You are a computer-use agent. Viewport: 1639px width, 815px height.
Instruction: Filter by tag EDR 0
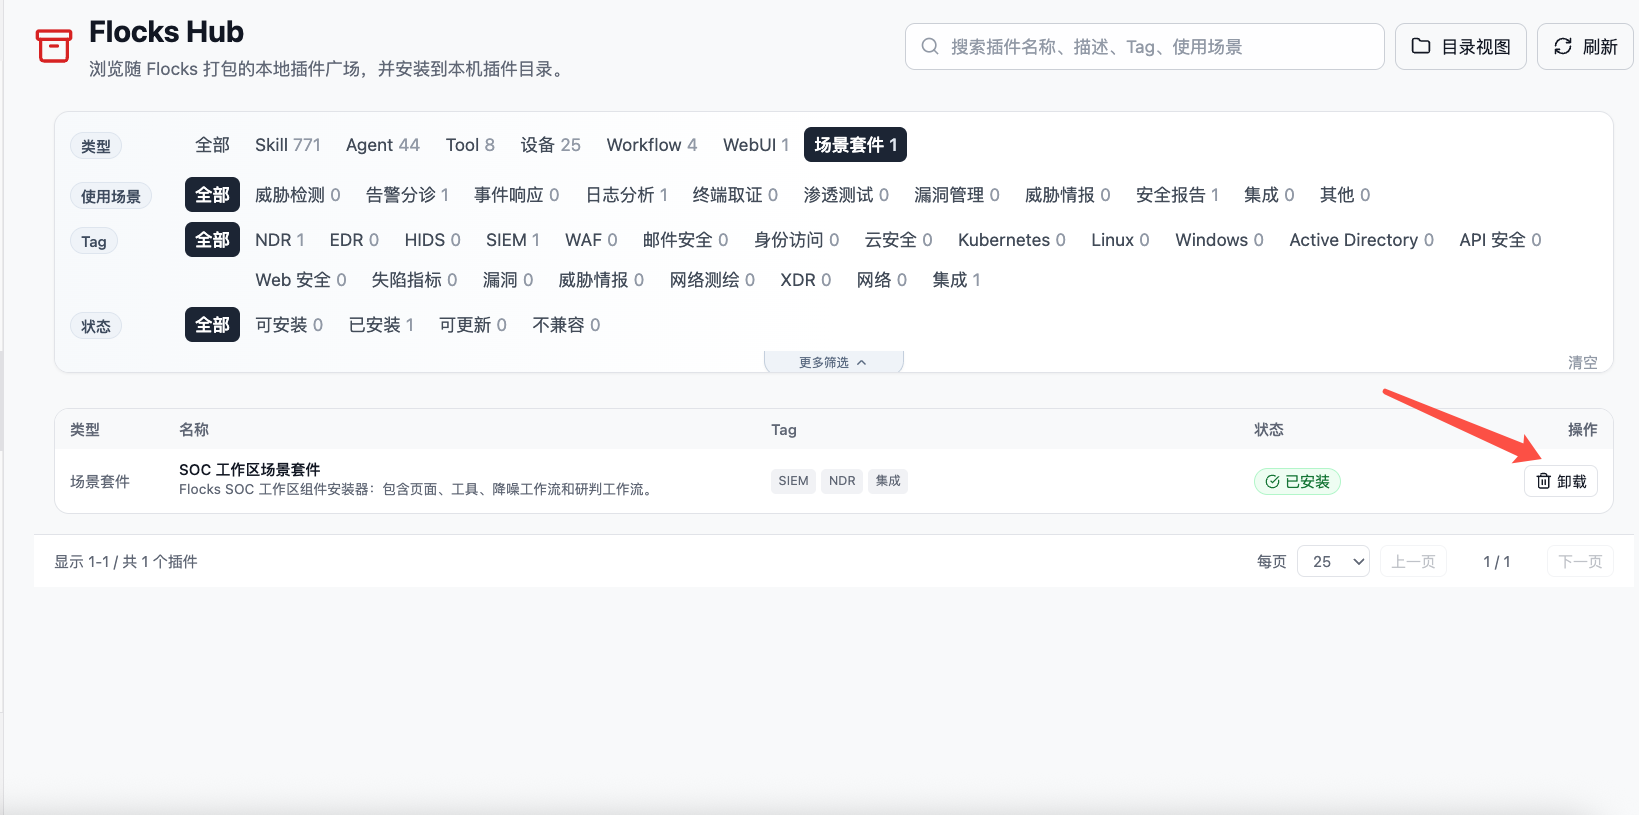click(x=354, y=240)
